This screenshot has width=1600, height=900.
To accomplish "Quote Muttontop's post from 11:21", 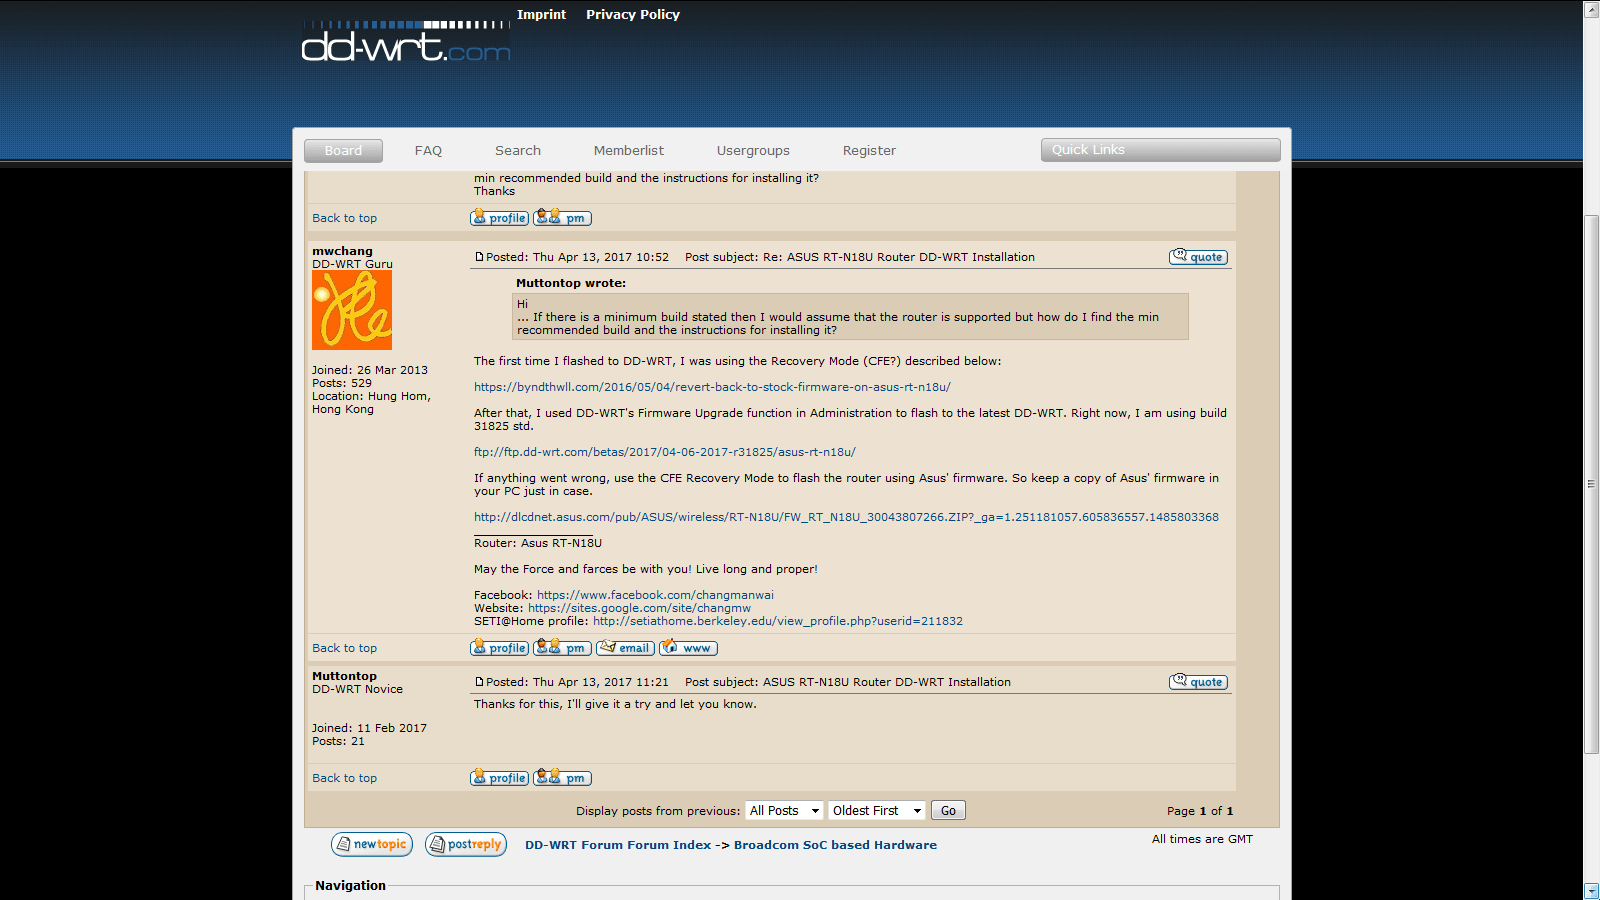I will [x=1198, y=682].
